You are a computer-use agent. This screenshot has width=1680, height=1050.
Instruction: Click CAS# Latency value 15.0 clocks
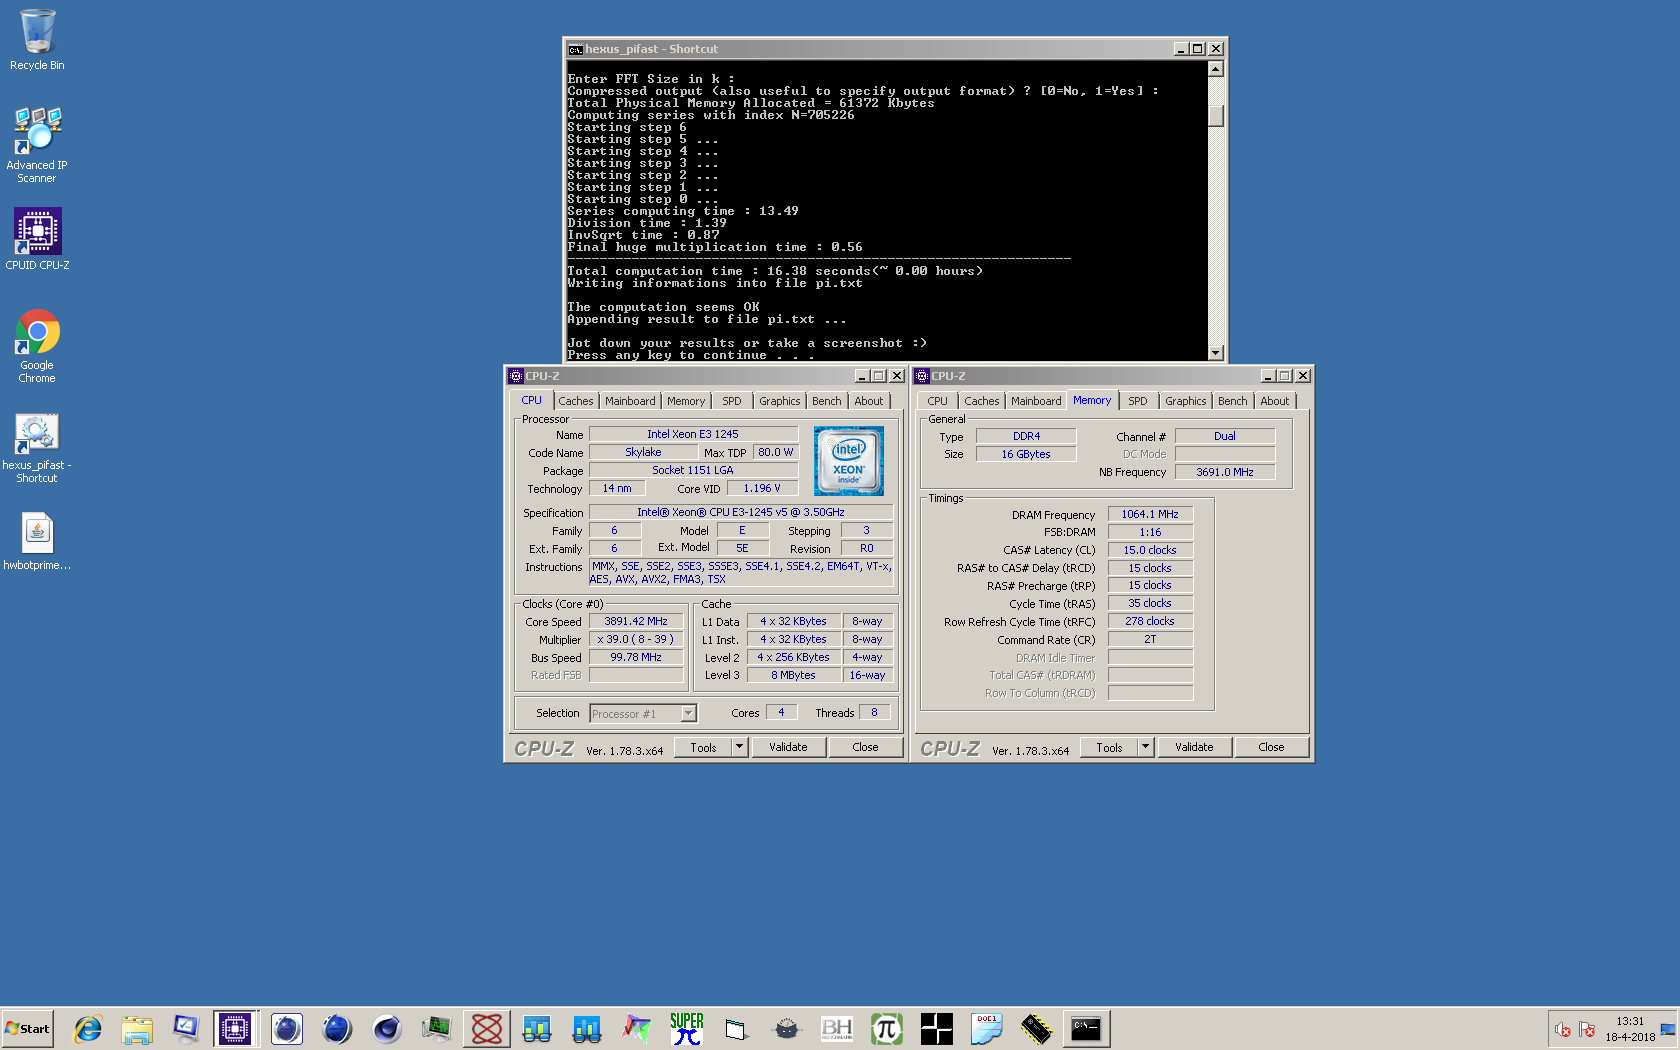pos(1150,550)
